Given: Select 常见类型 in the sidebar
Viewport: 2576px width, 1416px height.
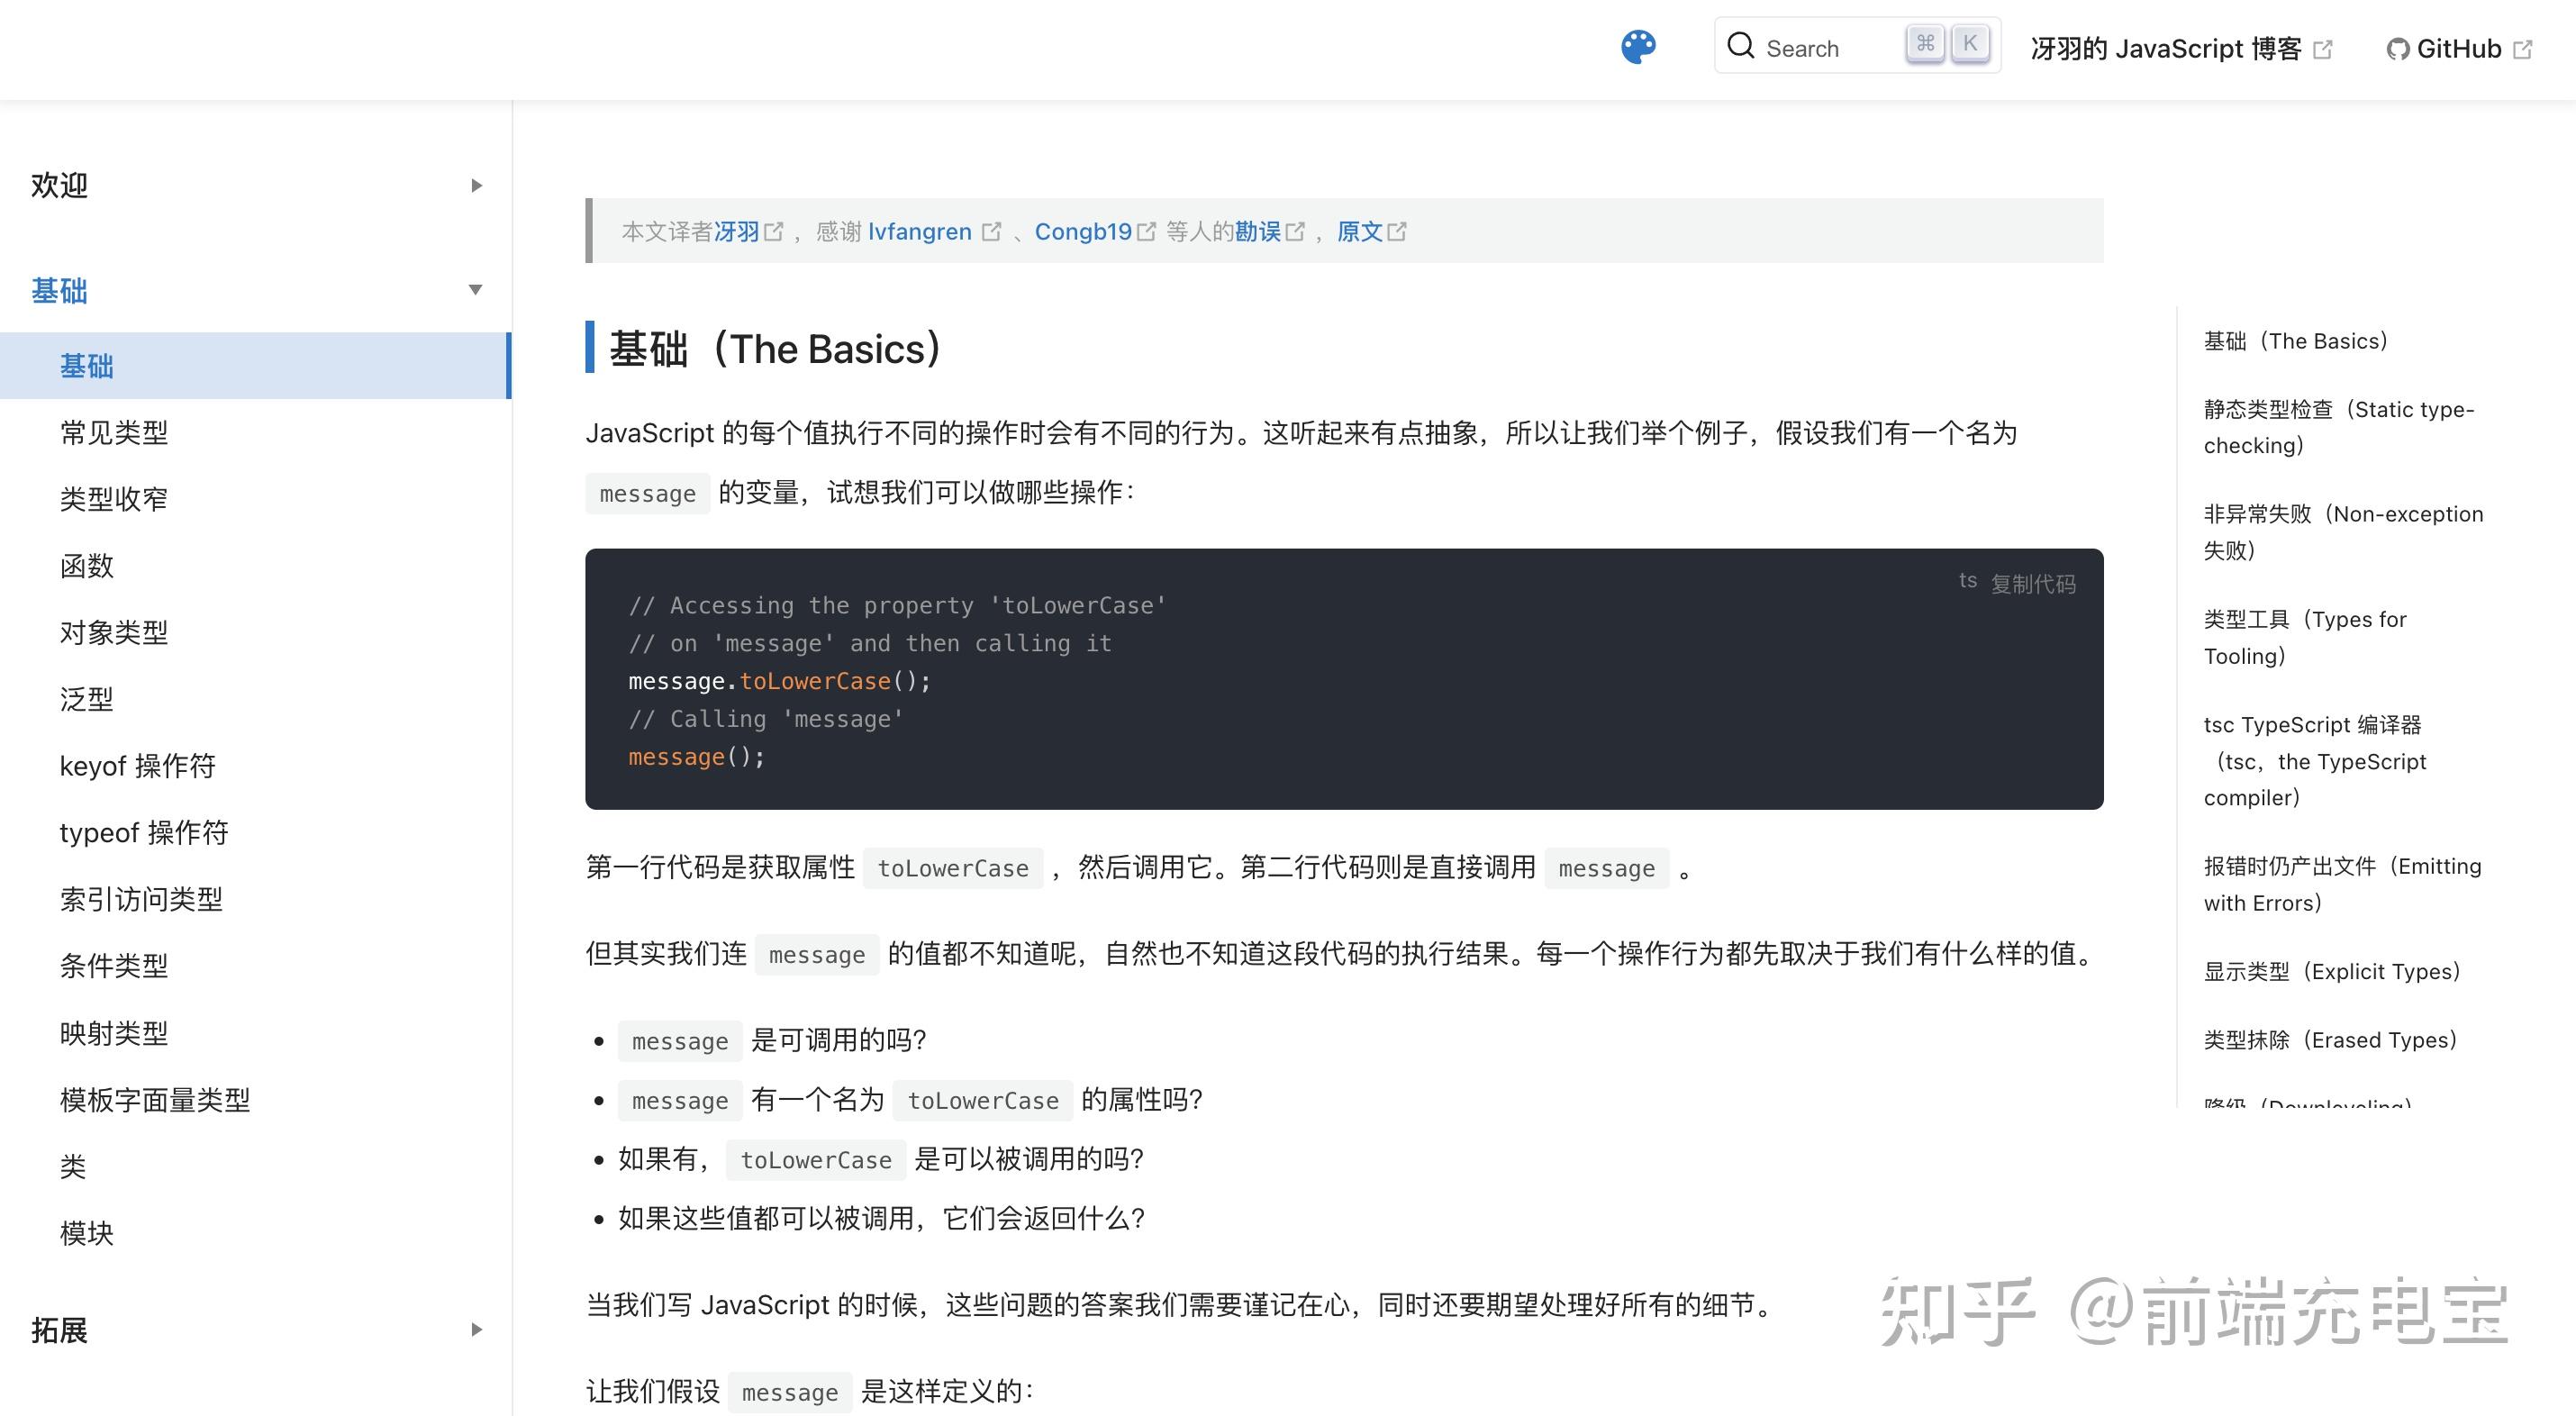Looking at the screenshot, I should coord(114,432).
